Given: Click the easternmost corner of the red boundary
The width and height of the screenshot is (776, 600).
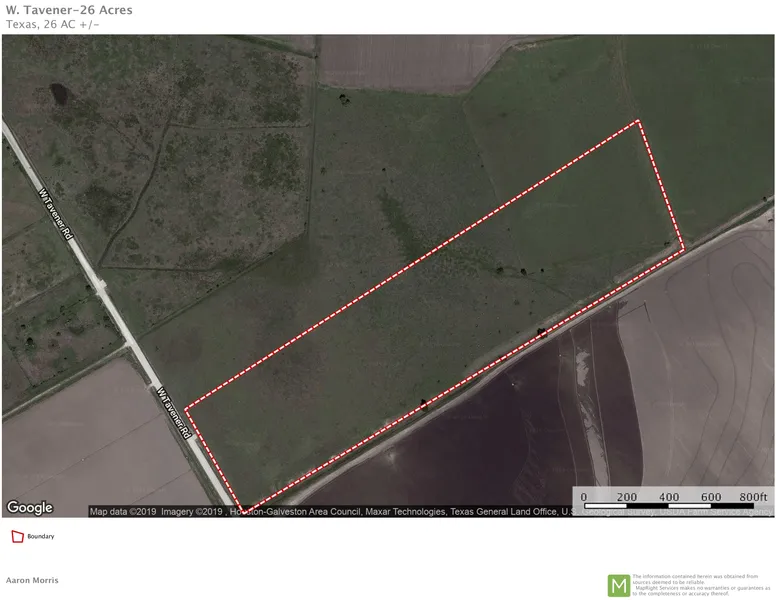Looking at the screenshot, I should [684, 249].
